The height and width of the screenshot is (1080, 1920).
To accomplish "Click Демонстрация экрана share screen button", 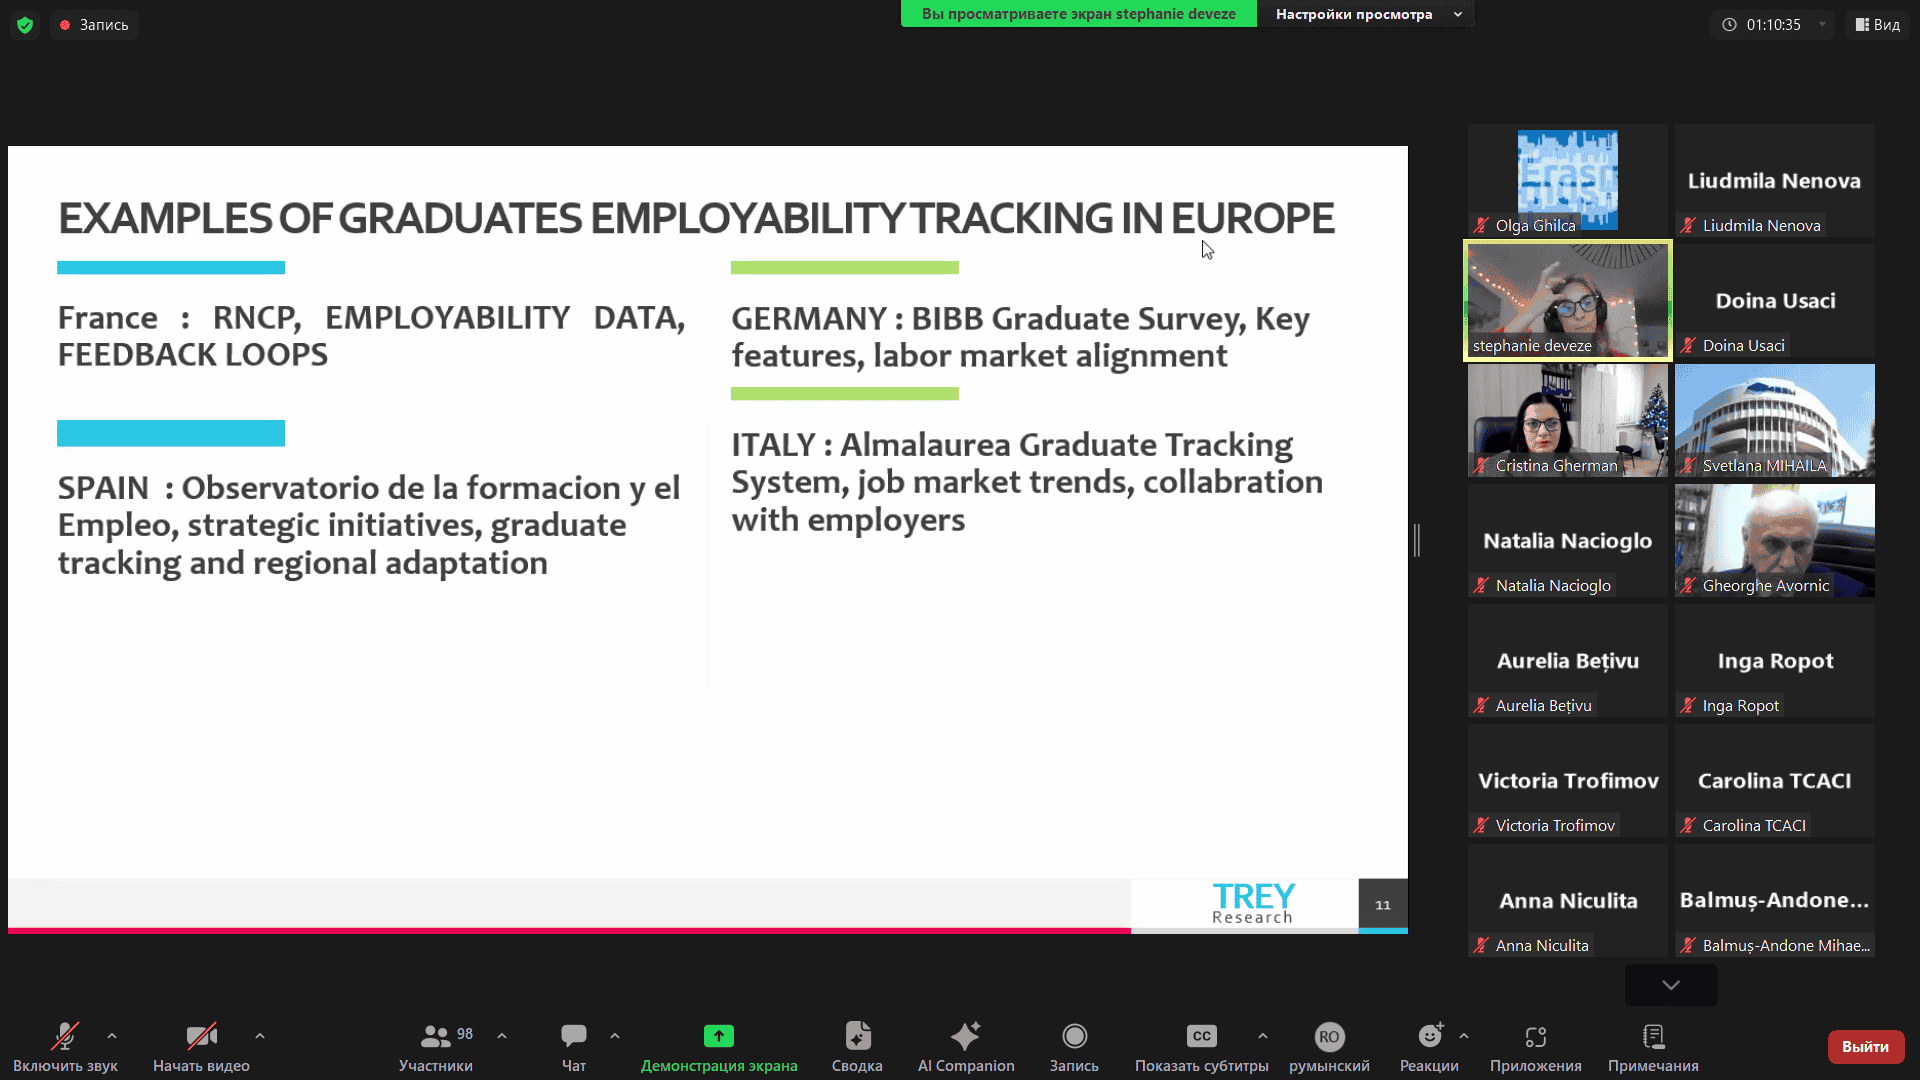I will (x=718, y=1036).
